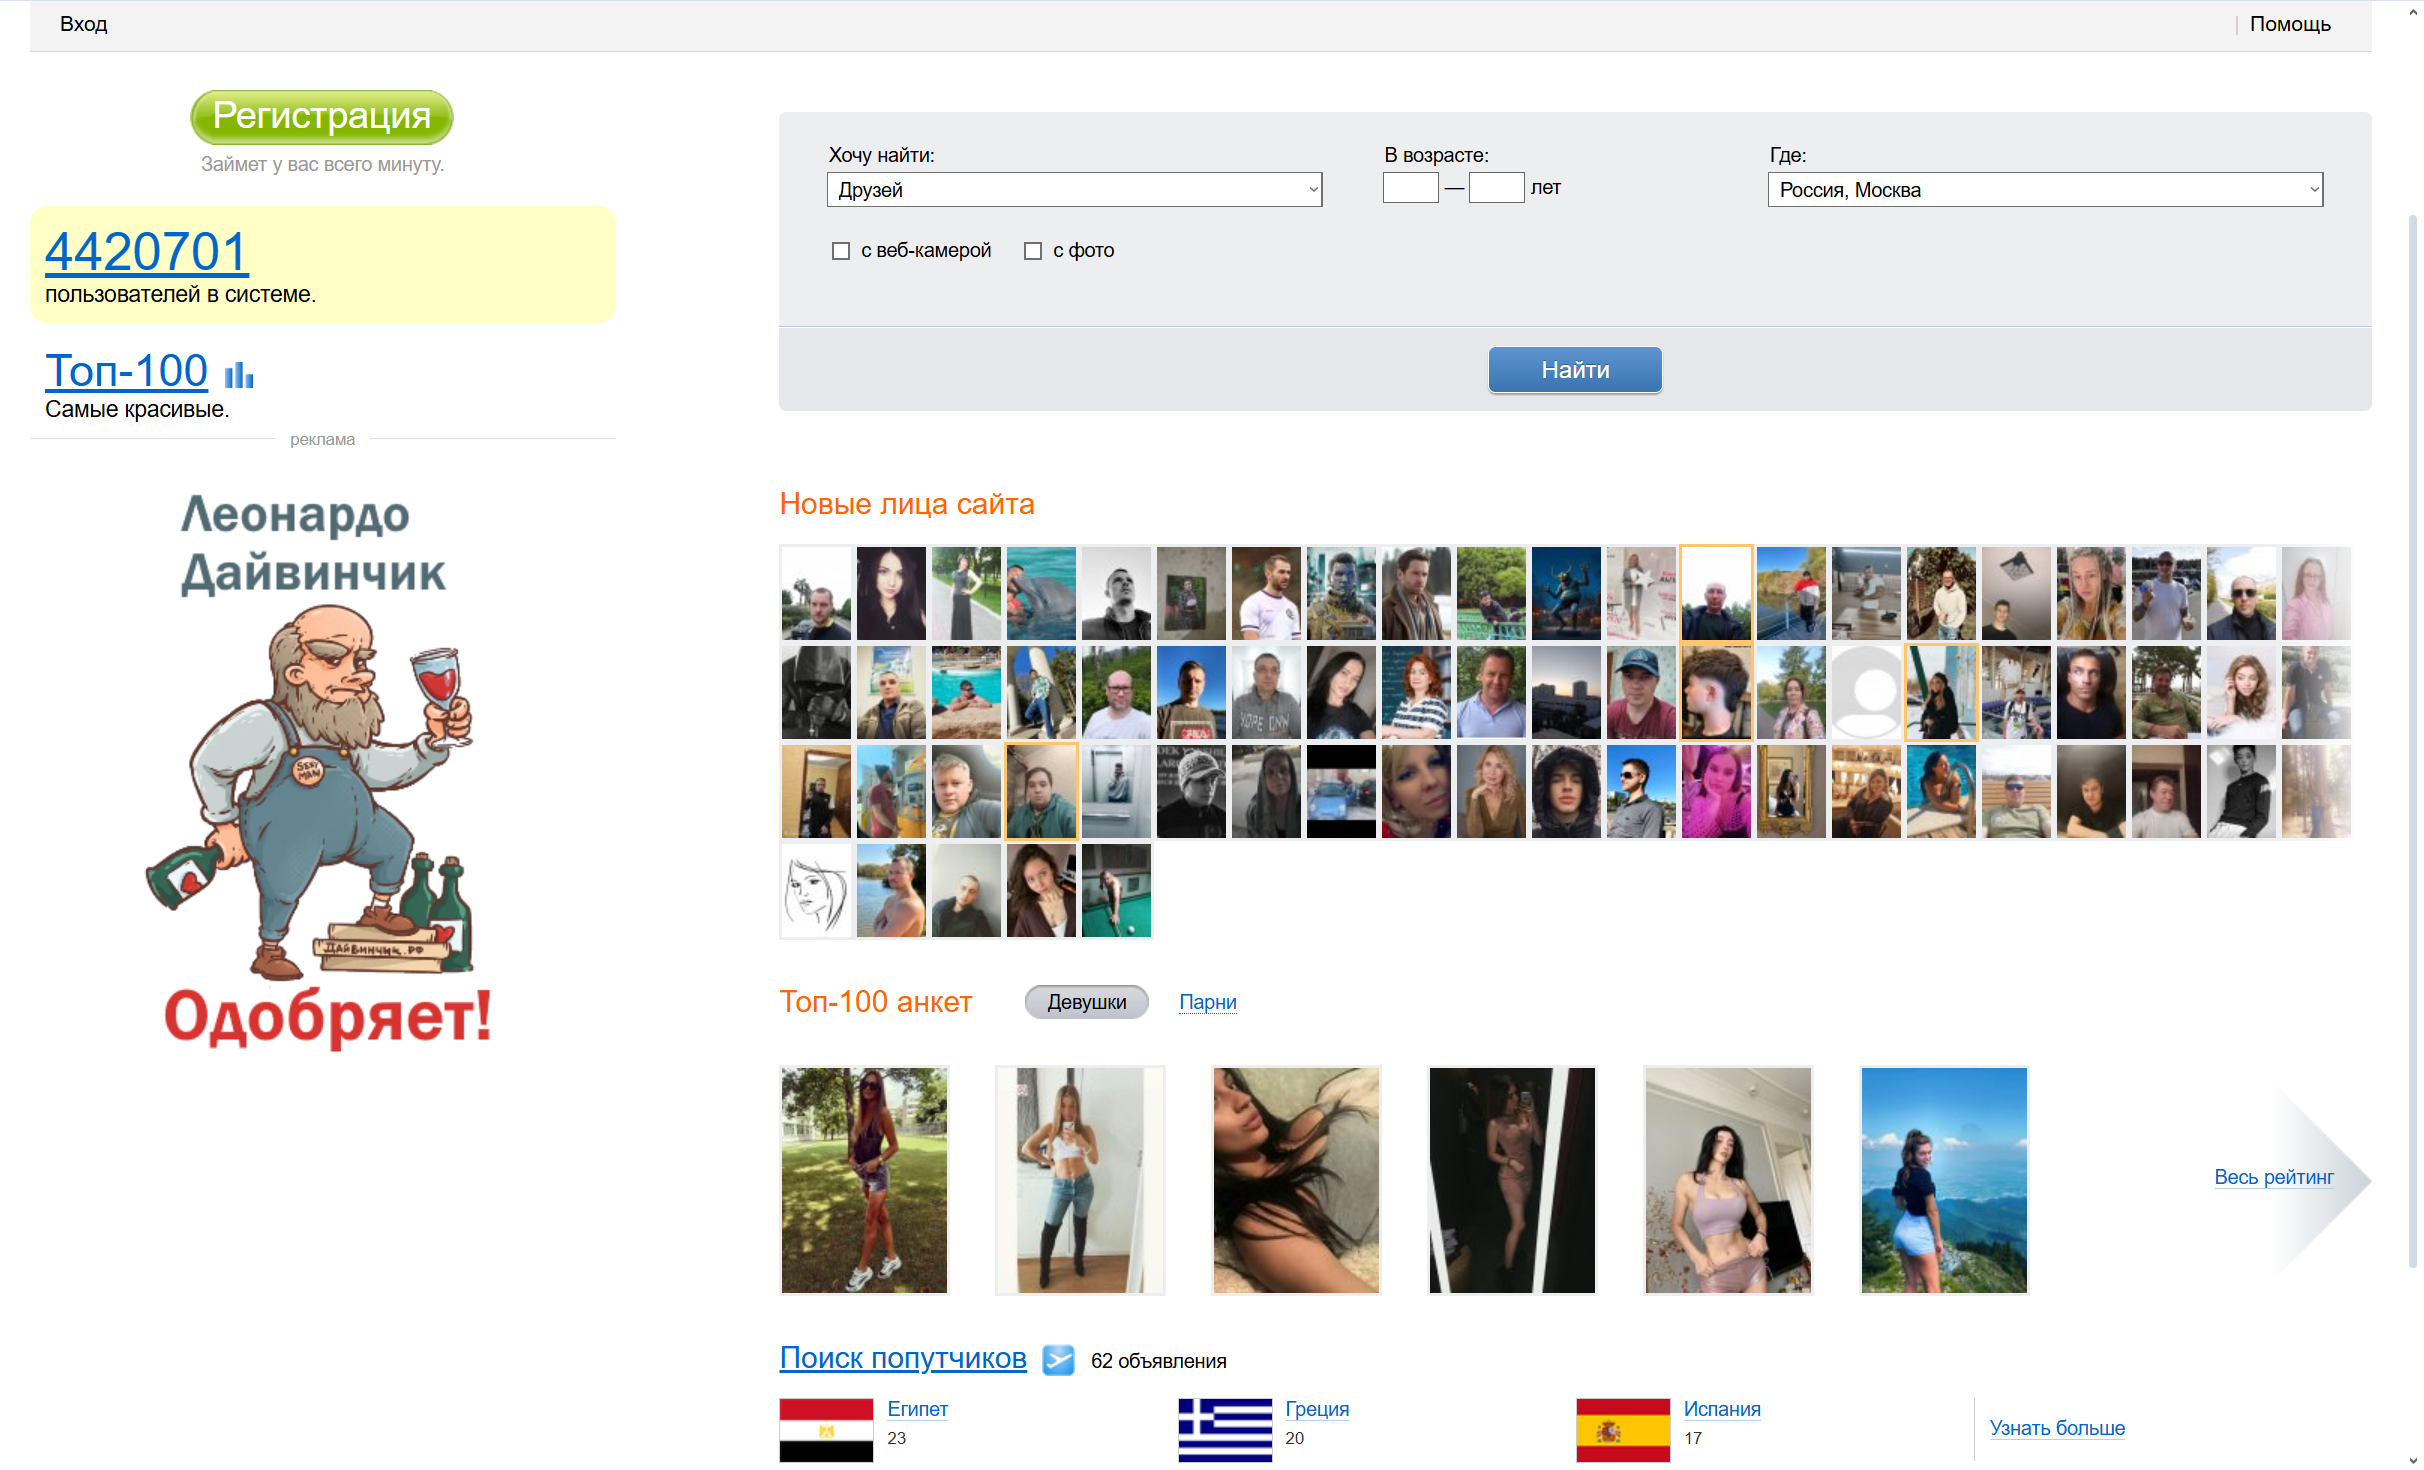
Task: Click the minimum age input field
Action: tap(1410, 188)
